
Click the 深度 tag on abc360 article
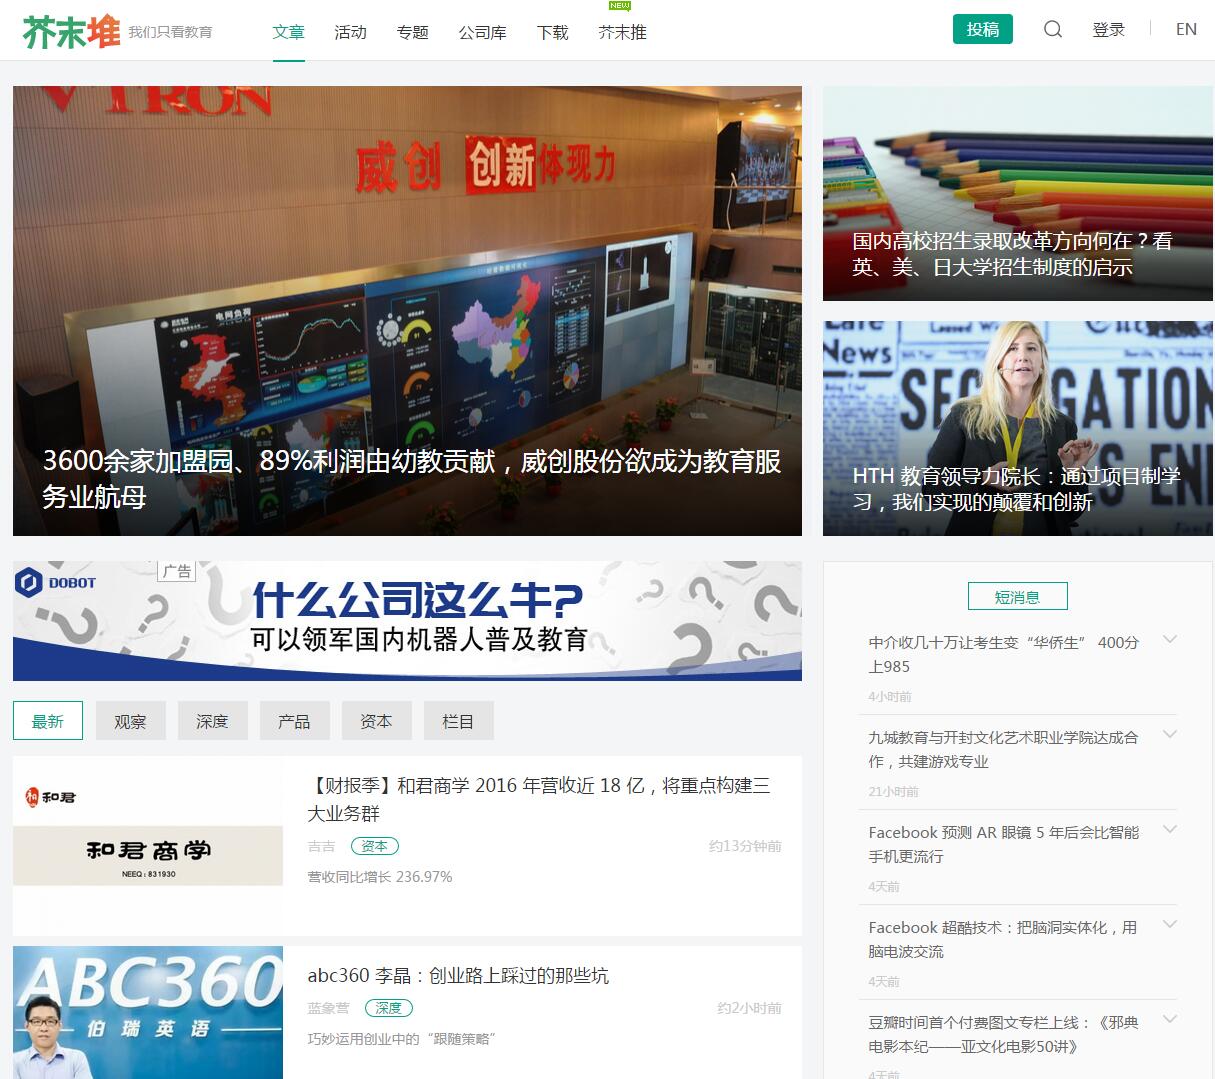[x=389, y=1008]
